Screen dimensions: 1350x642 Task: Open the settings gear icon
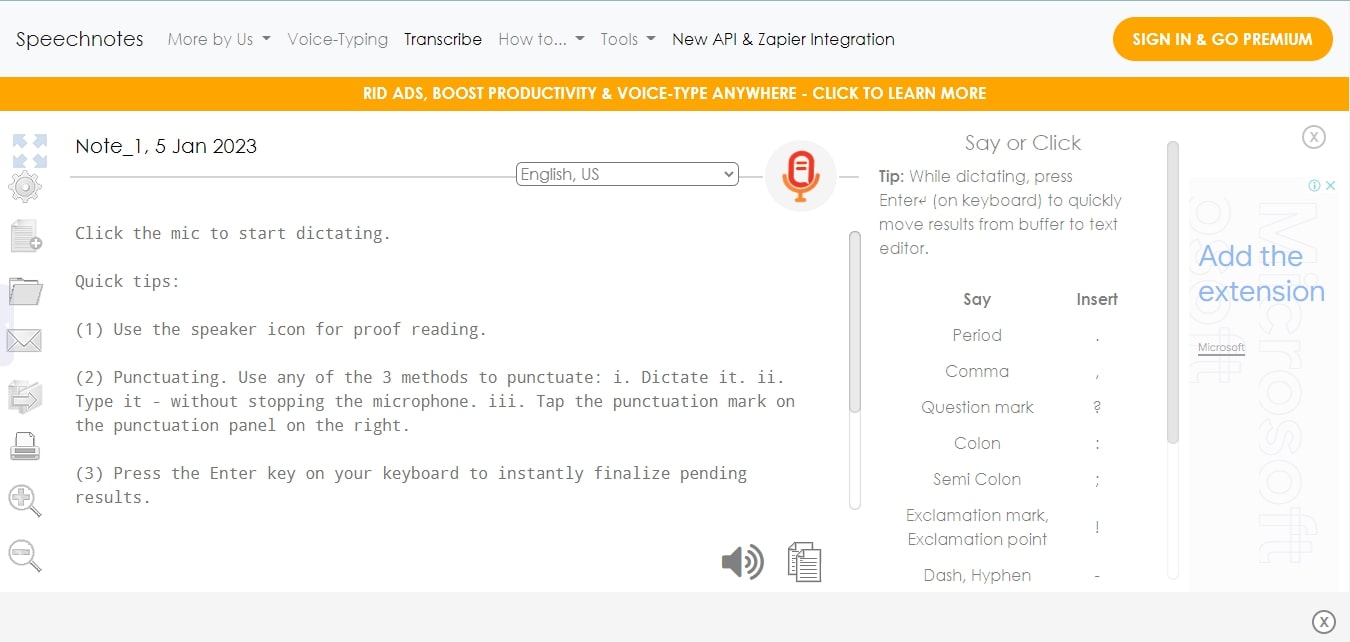click(25, 187)
